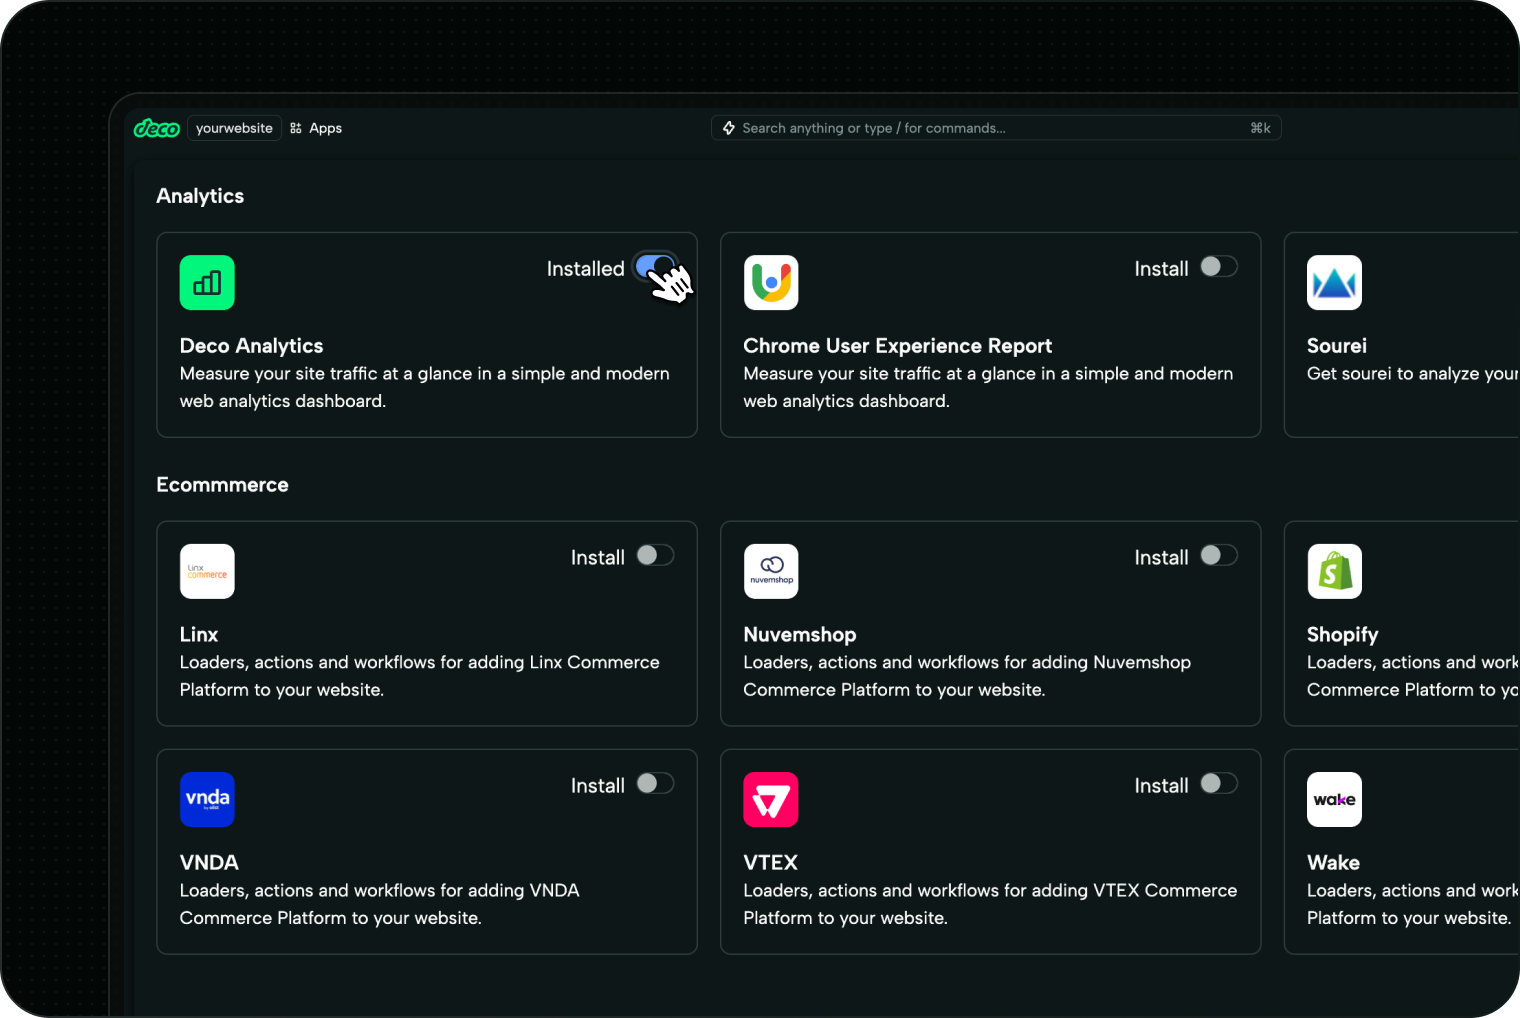Open the yourwebsite site selector

(x=234, y=128)
